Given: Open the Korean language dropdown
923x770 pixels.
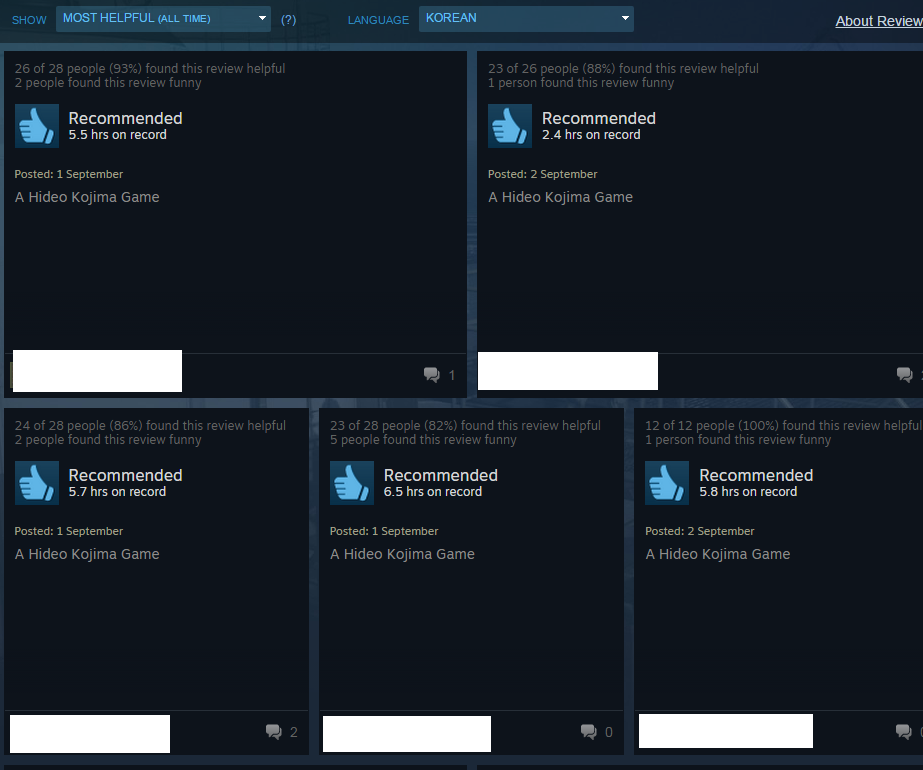Looking at the screenshot, I should [526, 19].
